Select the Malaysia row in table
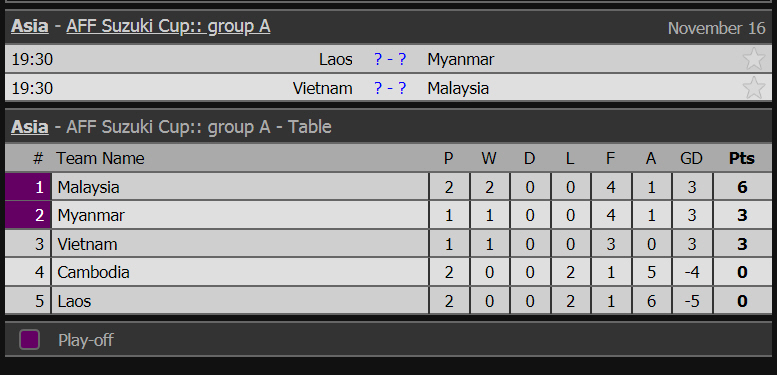The image size is (777, 375). point(388,187)
